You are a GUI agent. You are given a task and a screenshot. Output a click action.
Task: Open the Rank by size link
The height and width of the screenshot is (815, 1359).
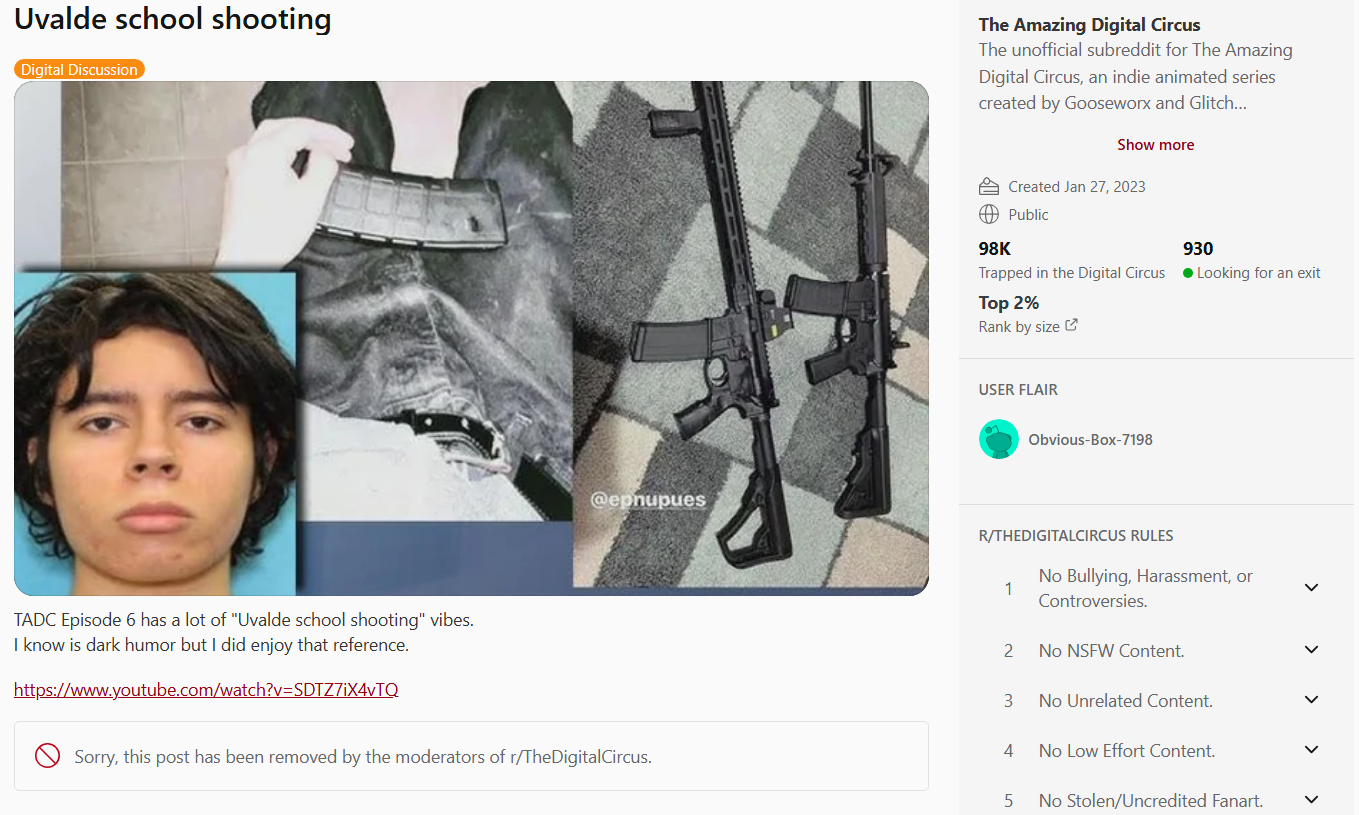(1028, 326)
